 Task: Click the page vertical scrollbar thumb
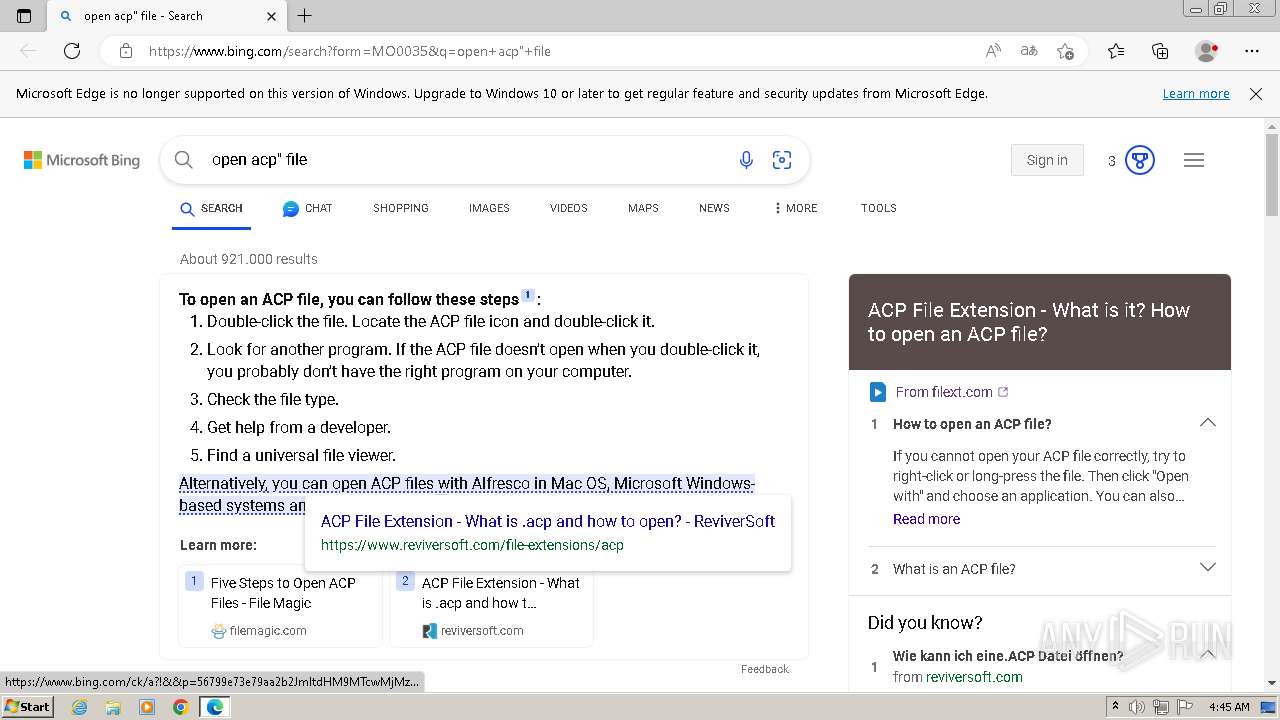tap(1272, 175)
